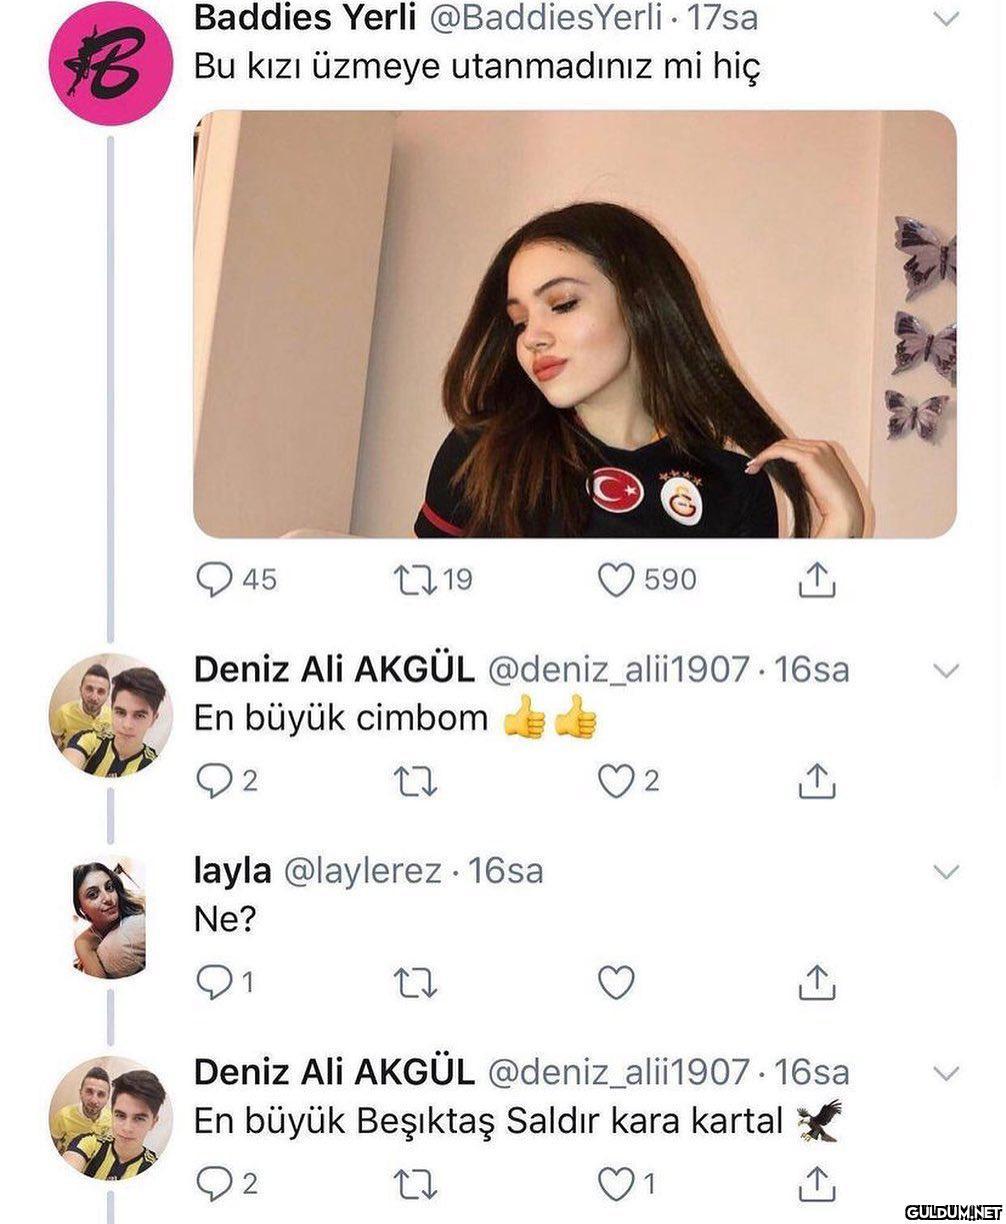Like layla's "Ne?" tweet
The width and height of the screenshot is (1006, 1224).
pyautogui.click(x=616, y=983)
